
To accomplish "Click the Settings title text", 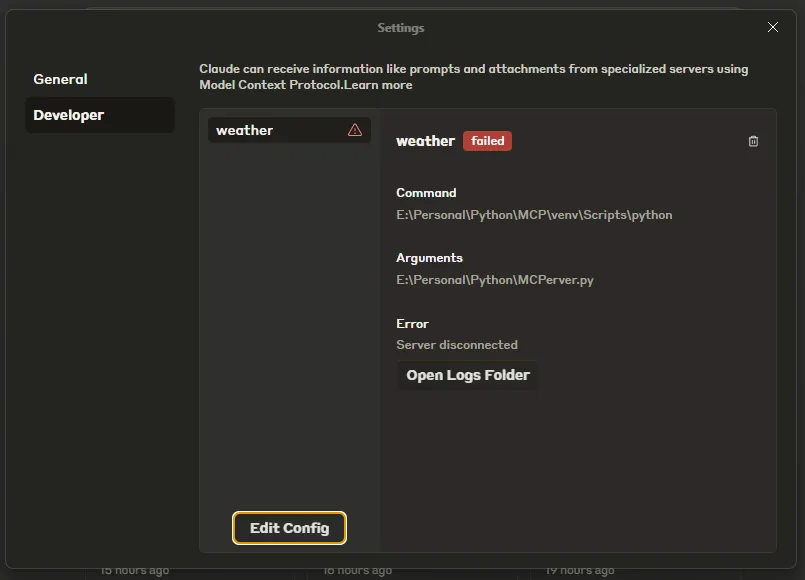I will 400,28.
